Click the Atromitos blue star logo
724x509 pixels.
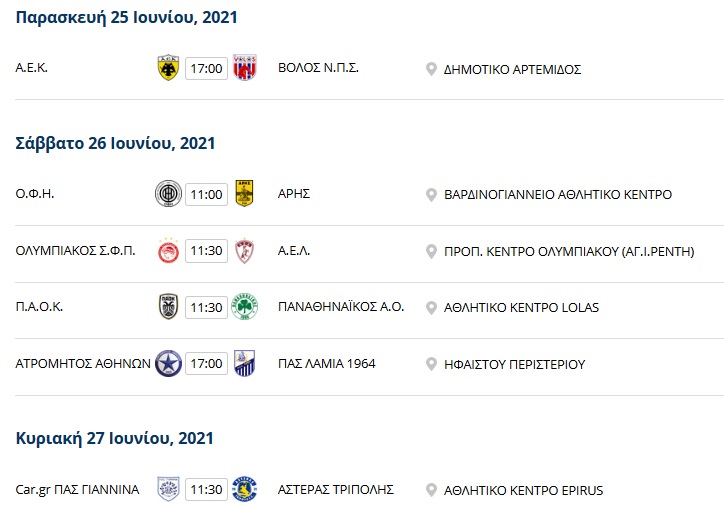tap(168, 364)
